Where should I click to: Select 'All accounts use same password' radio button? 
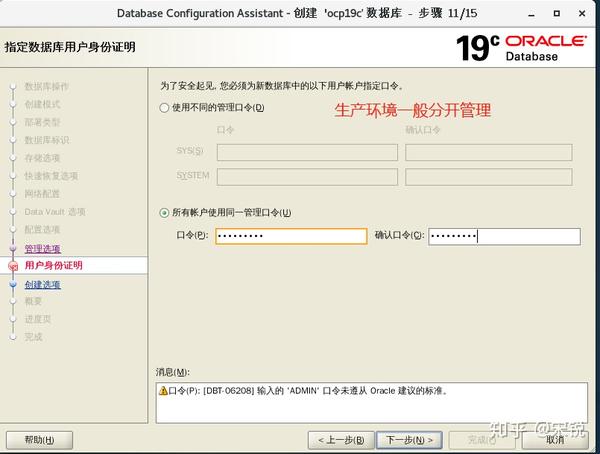tap(164, 212)
